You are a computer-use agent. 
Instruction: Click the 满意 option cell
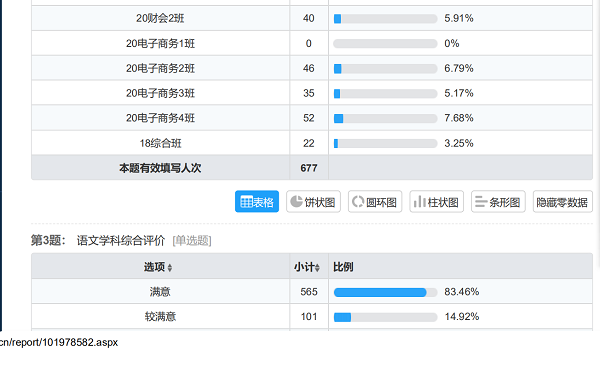160,292
